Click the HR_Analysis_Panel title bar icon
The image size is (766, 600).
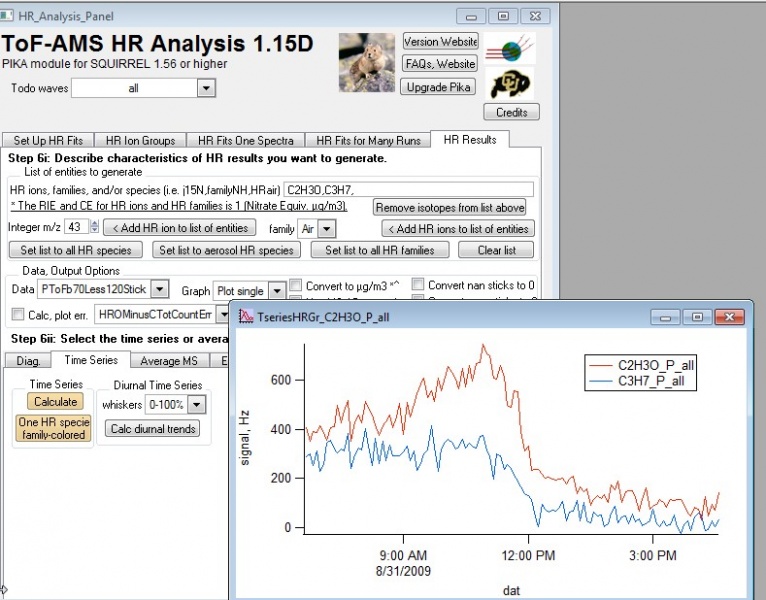click(9, 15)
